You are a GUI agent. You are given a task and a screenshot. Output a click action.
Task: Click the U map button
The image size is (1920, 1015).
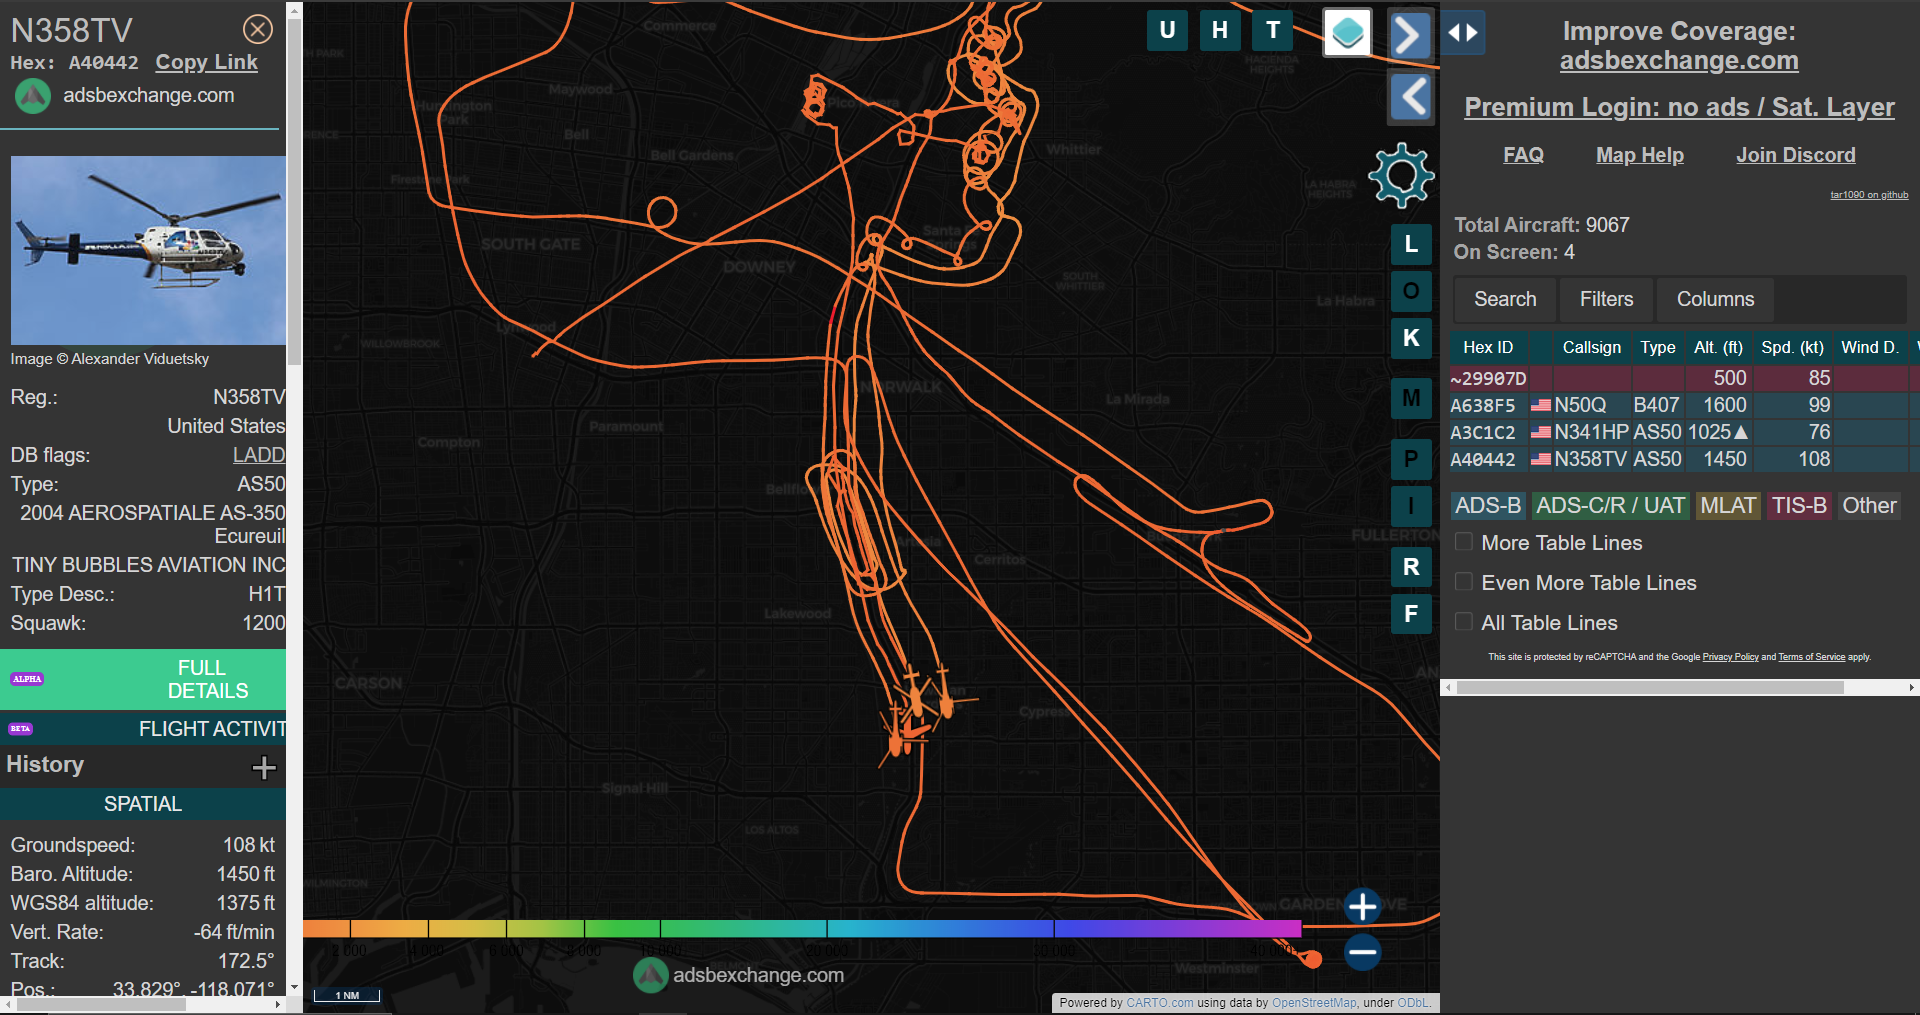(x=1167, y=30)
